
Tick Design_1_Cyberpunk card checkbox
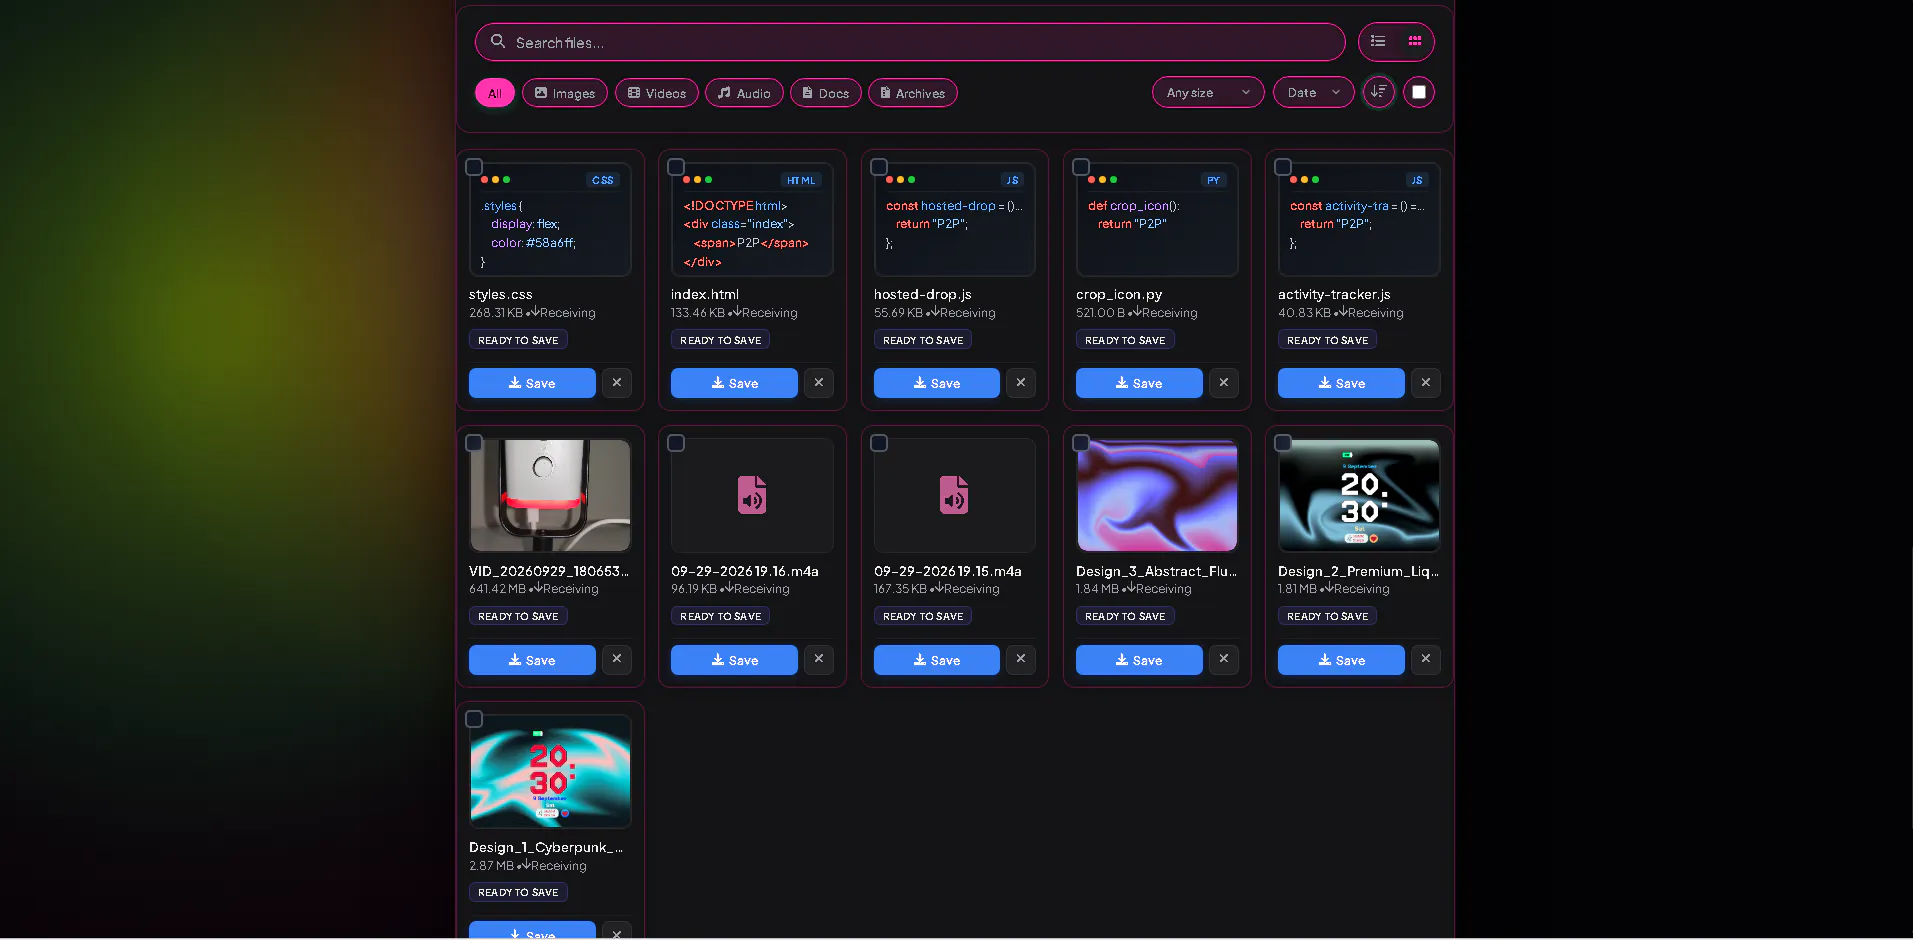pos(475,719)
